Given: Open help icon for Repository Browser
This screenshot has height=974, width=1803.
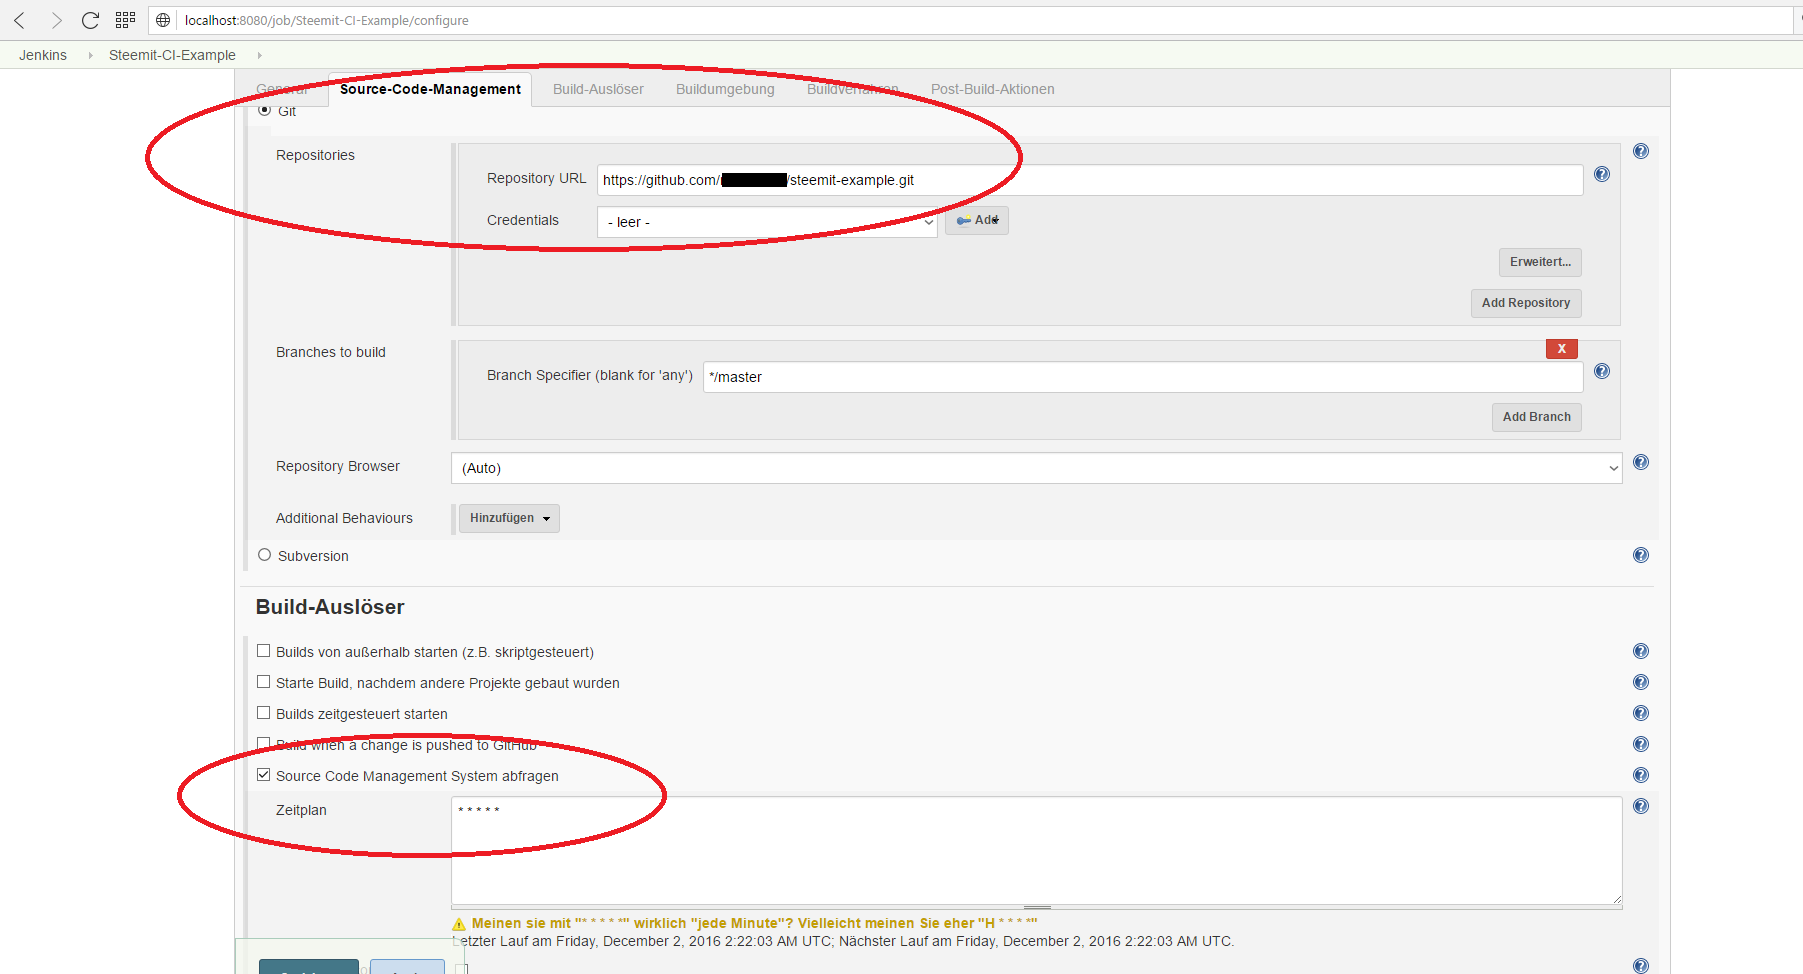Looking at the screenshot, I should pos(1641,462).
